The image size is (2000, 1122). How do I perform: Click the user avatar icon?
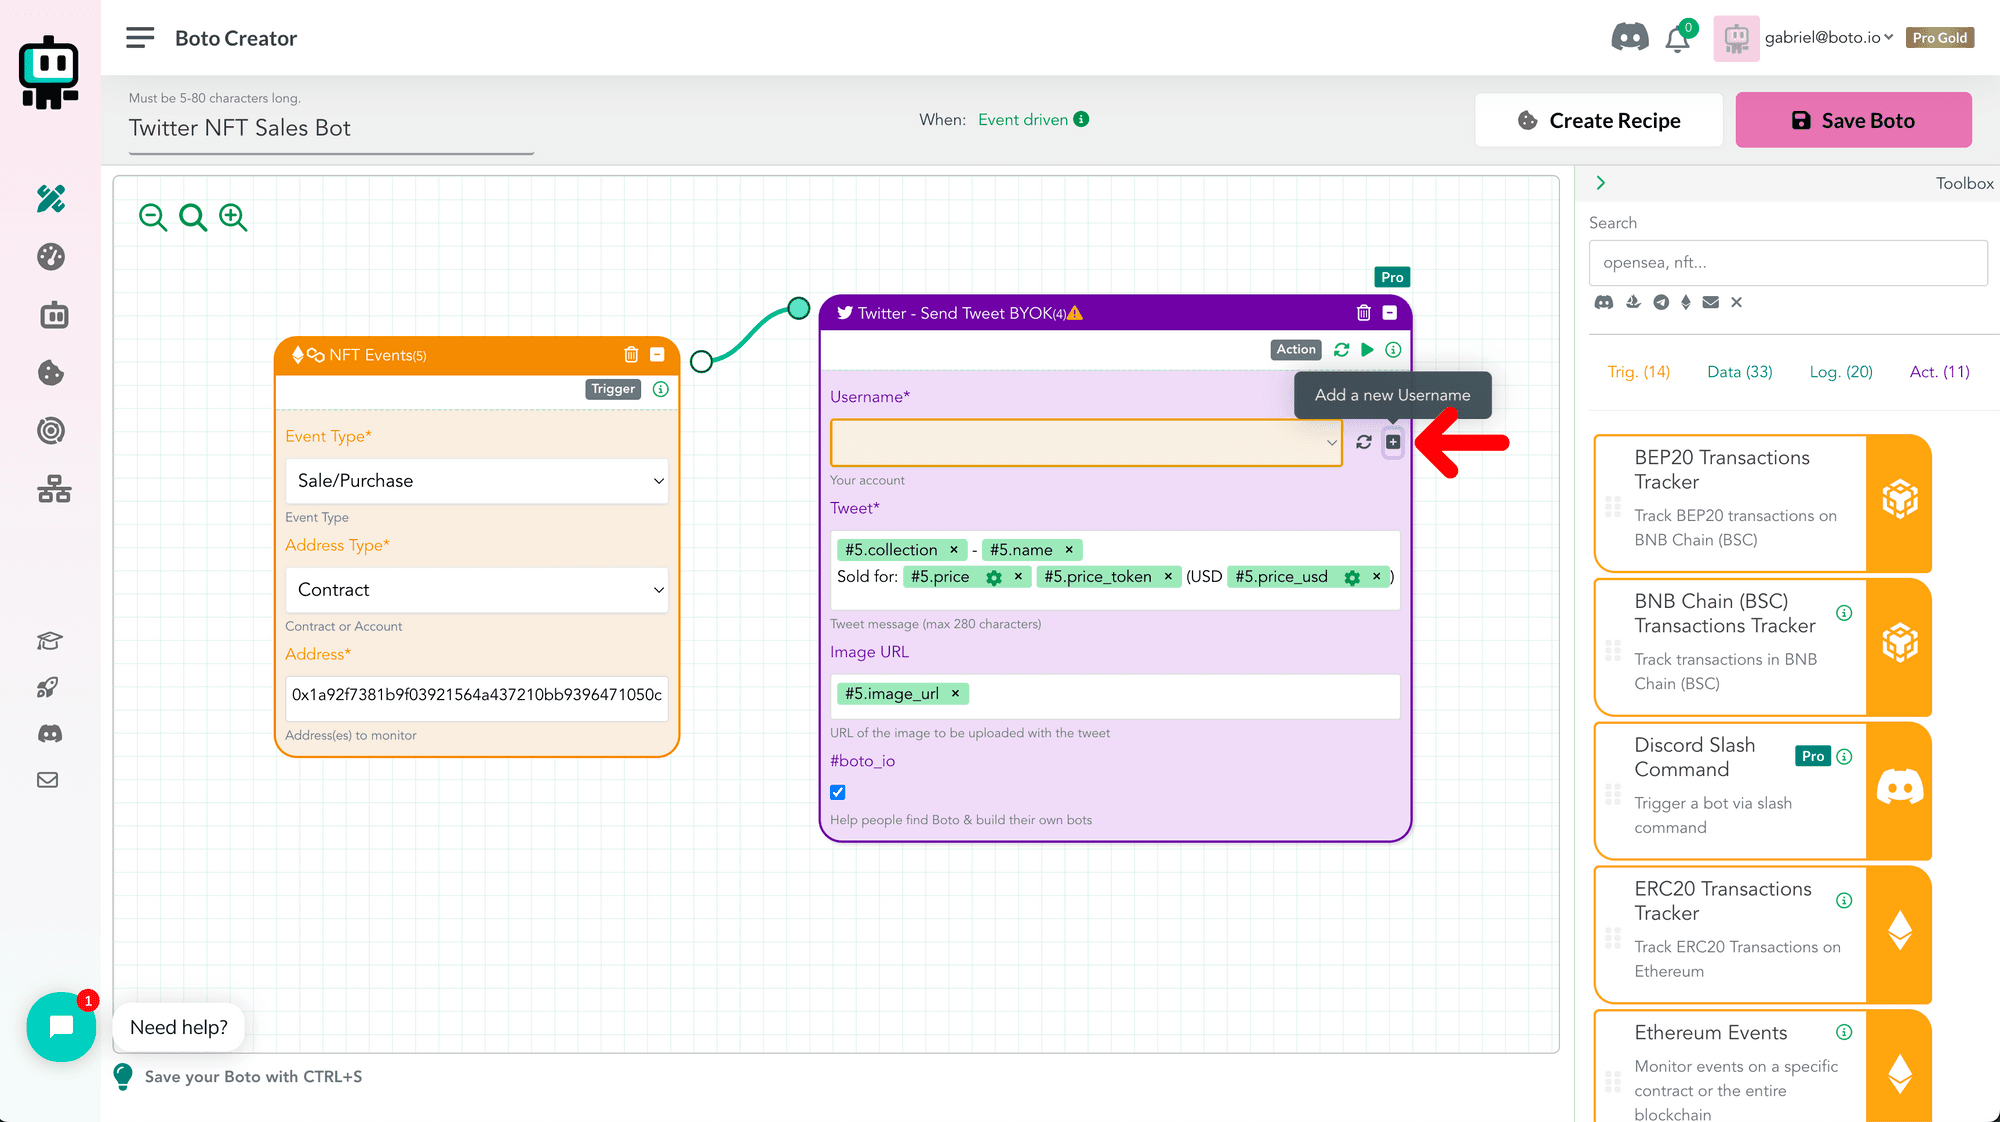1736,38
